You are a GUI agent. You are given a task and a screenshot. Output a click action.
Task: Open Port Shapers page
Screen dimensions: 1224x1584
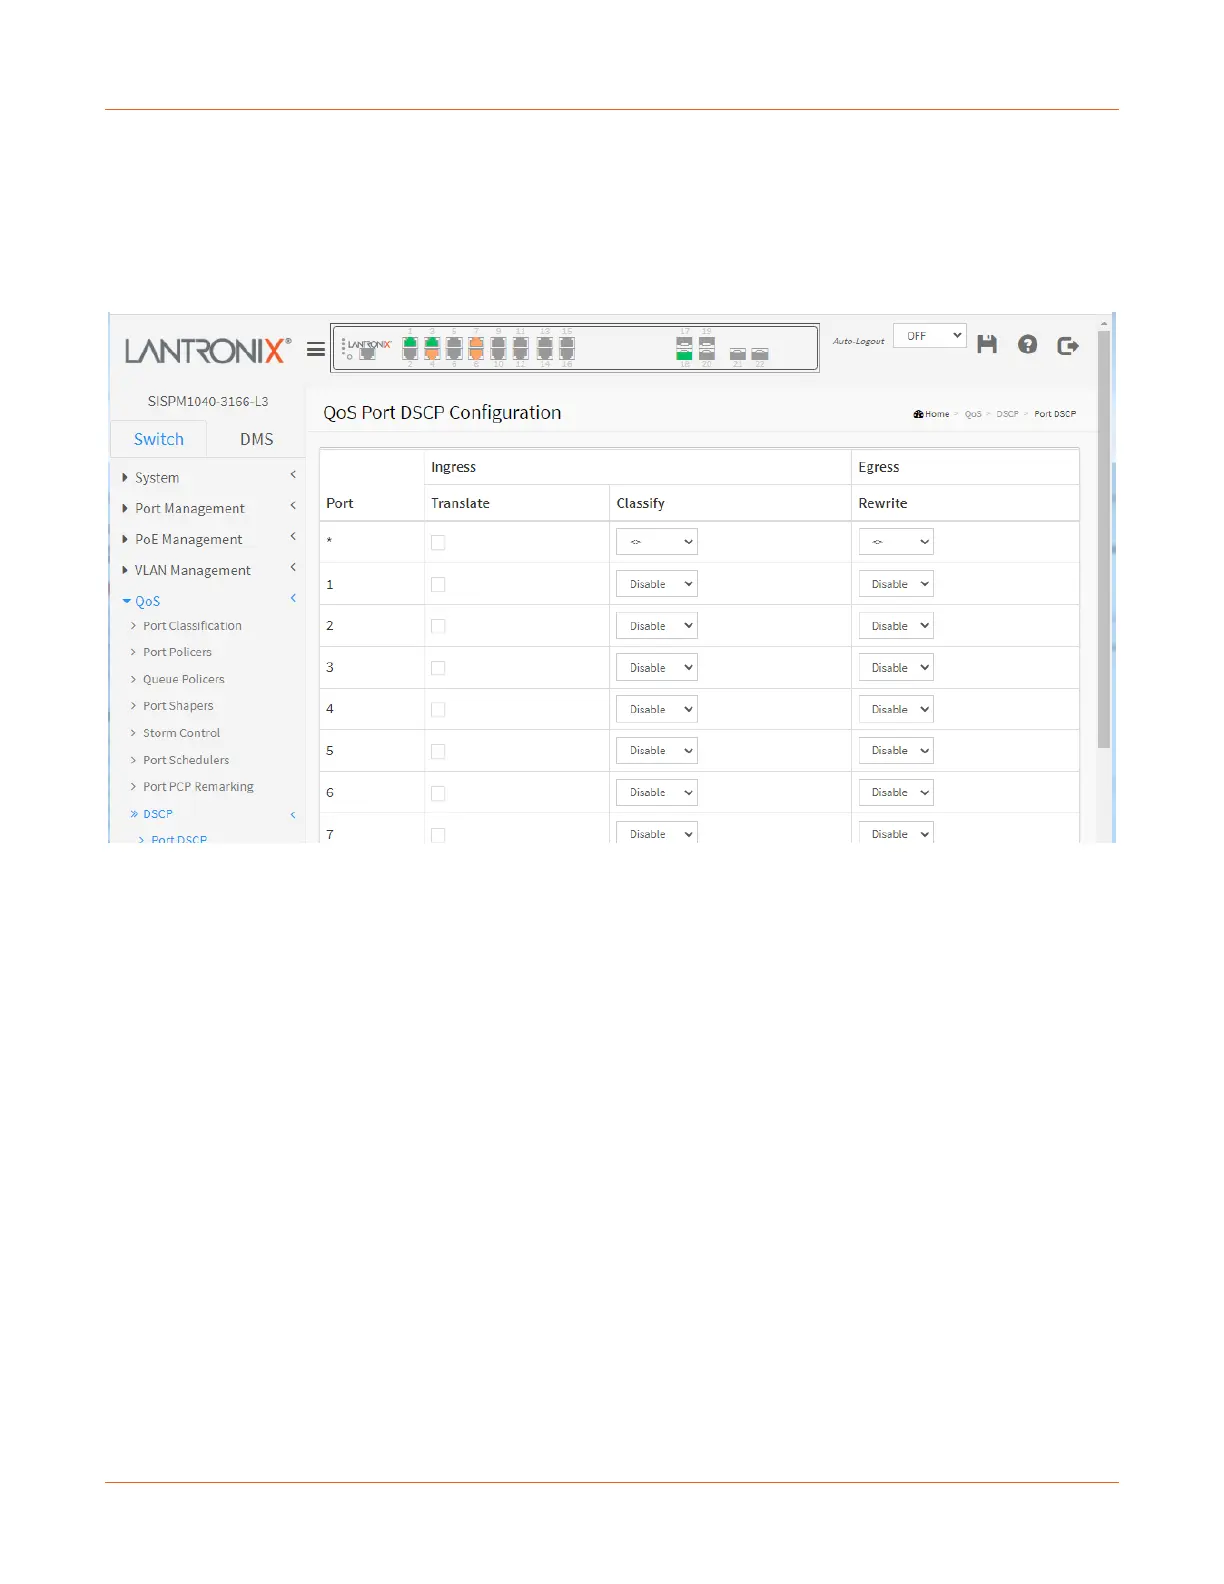pyautogui.click(x=178, y=706)
